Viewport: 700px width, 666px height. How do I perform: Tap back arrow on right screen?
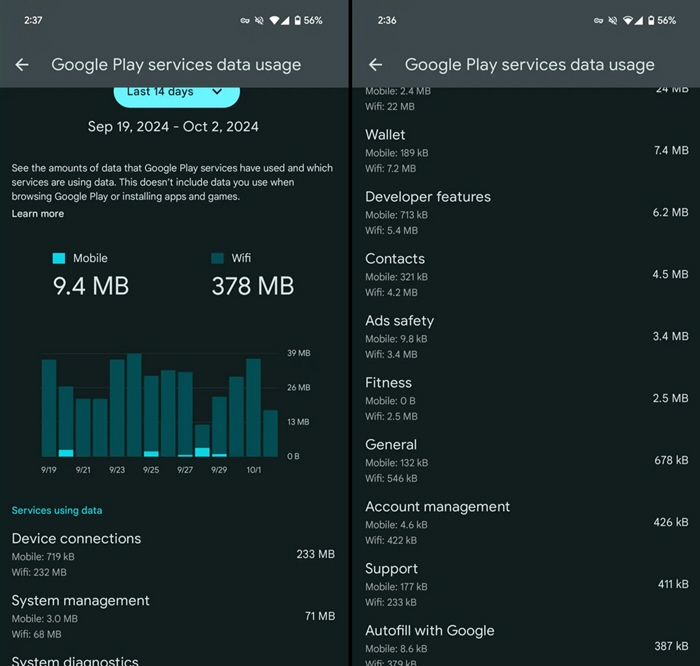[x=375, y=65]
